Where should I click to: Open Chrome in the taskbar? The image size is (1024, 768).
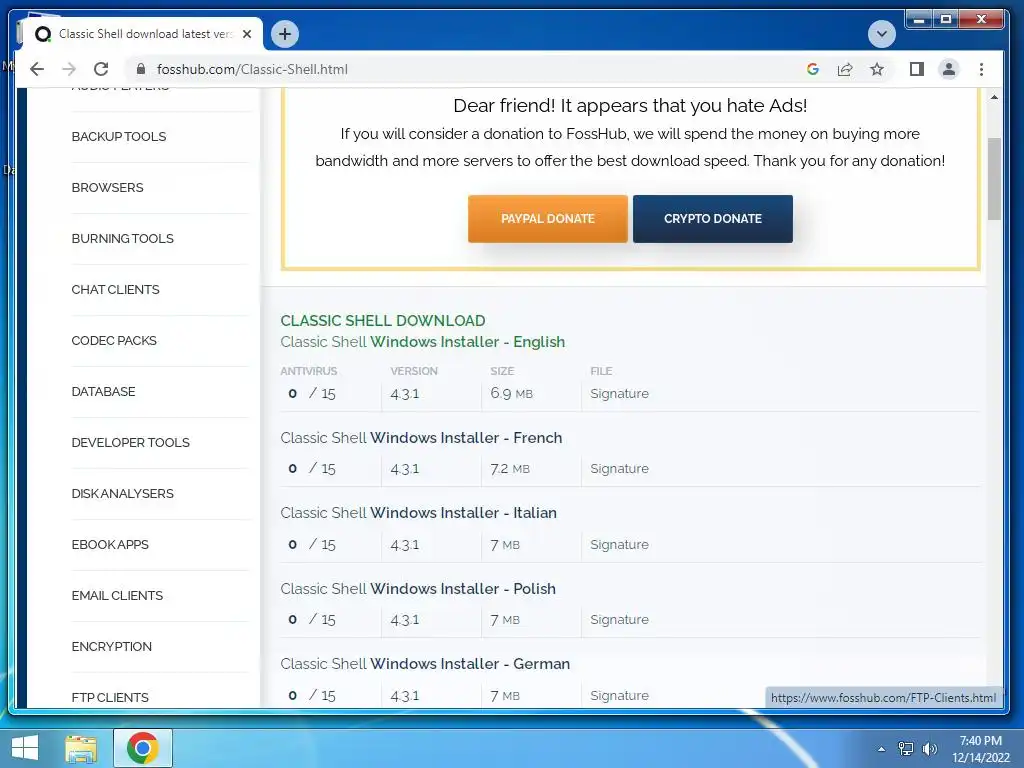coord(143,748)
